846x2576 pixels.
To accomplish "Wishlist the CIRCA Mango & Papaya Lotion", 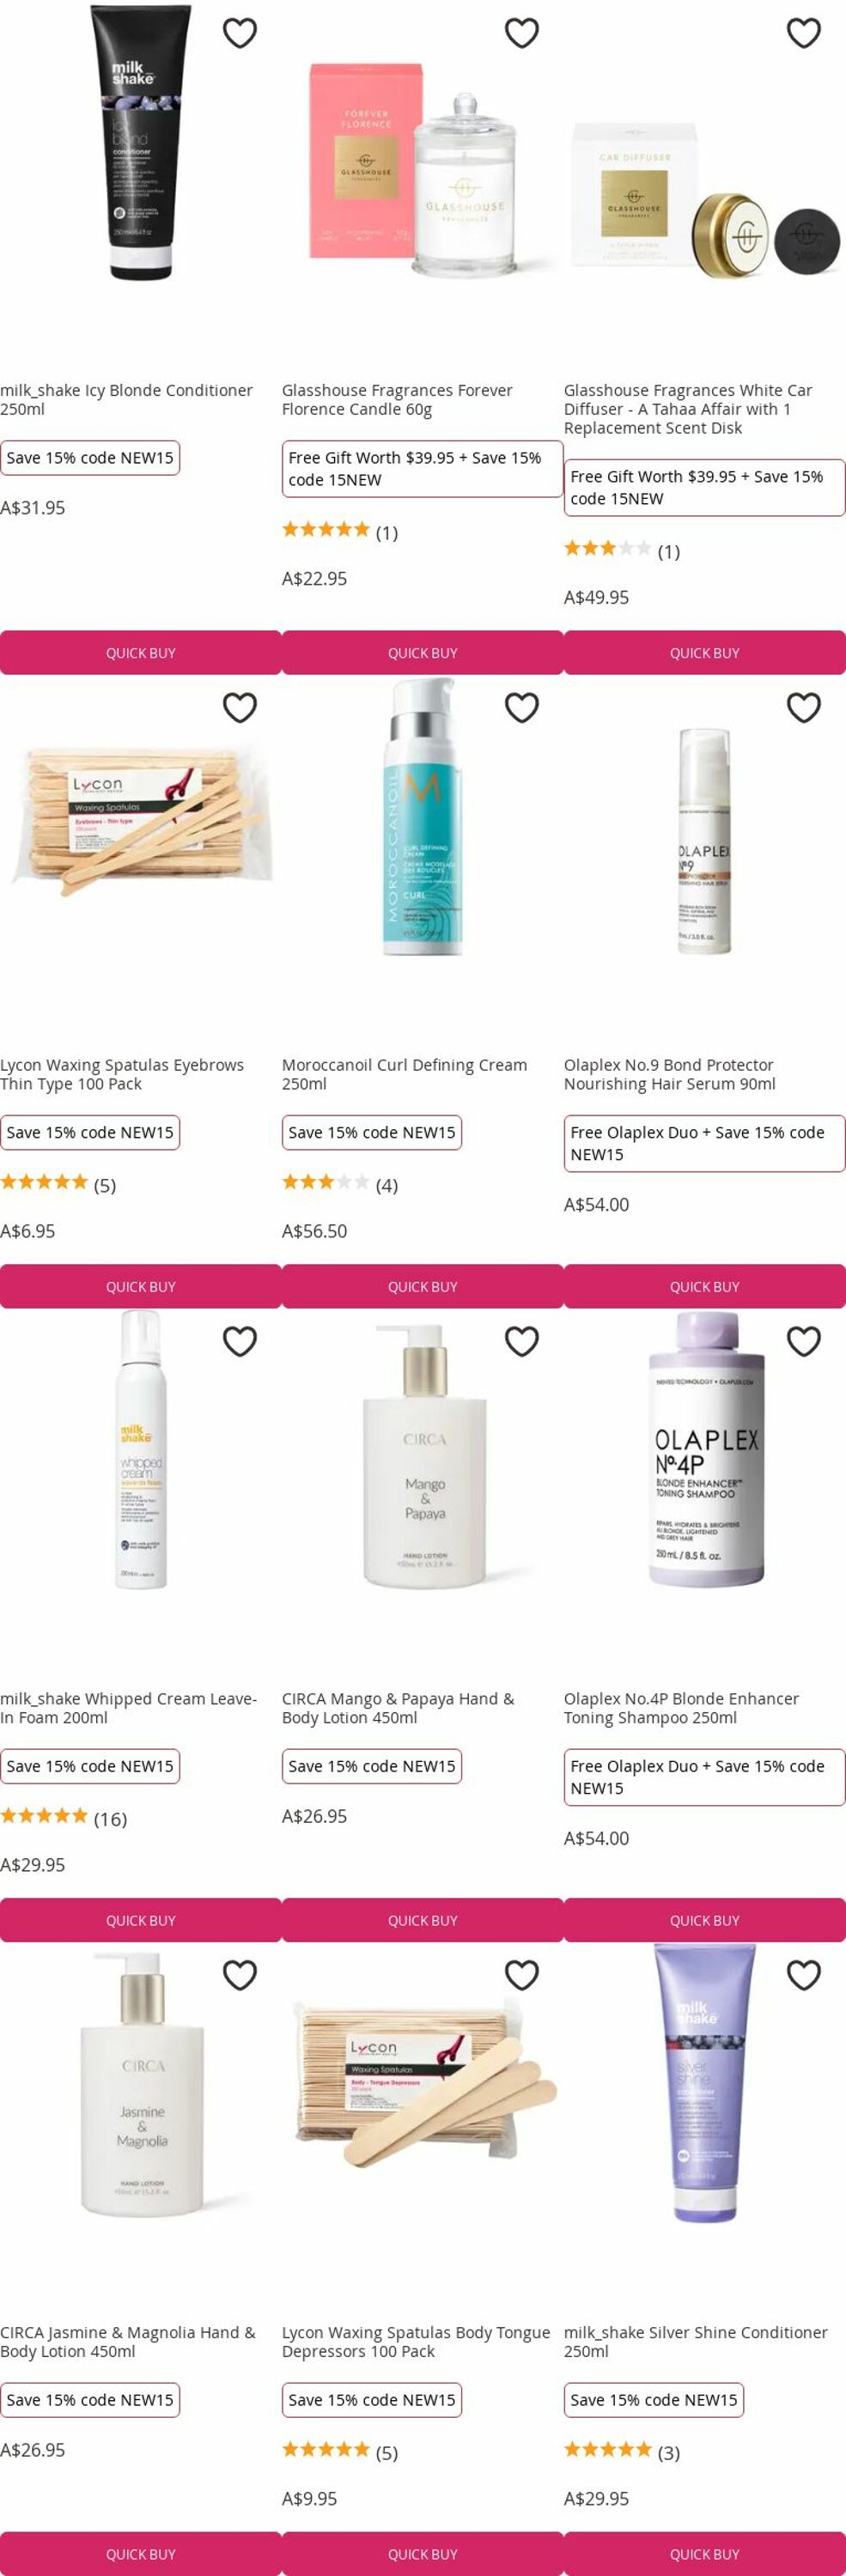I will pyautogui.click(x=522, y=1341).
